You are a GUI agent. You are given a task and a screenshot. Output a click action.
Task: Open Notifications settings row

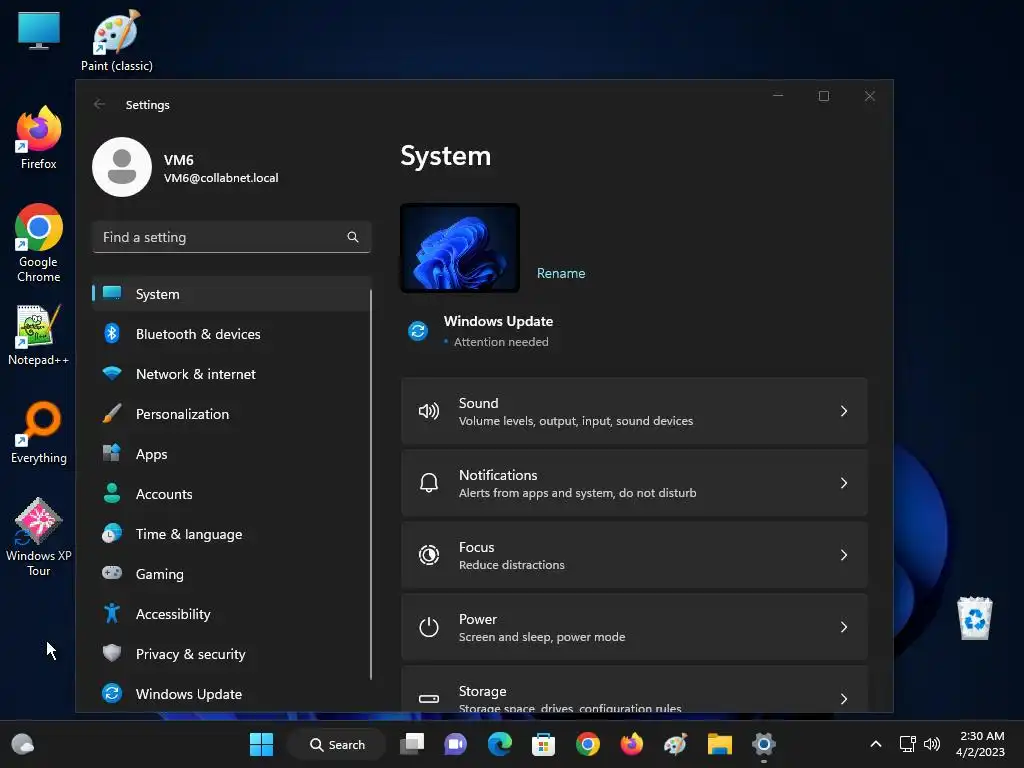tap(634, 483)
